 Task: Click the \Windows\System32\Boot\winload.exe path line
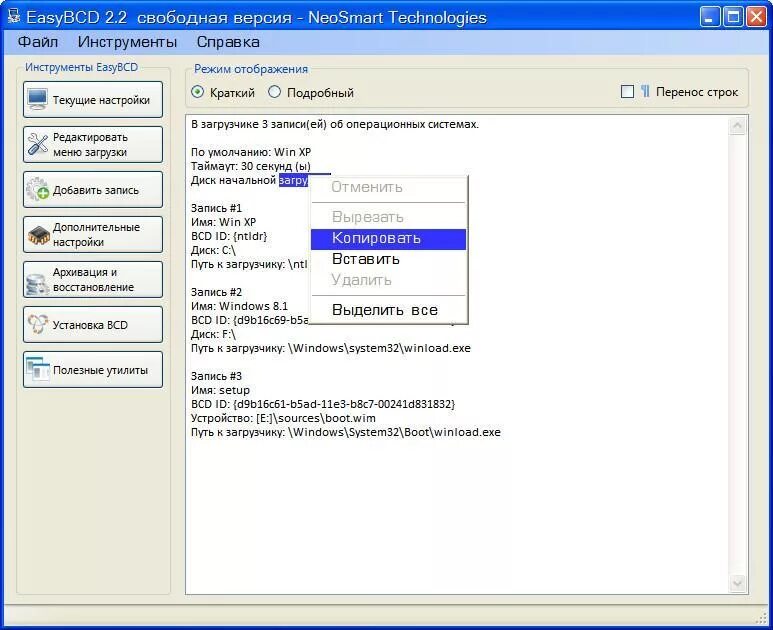pyautogui.click(x=346, y=432)
